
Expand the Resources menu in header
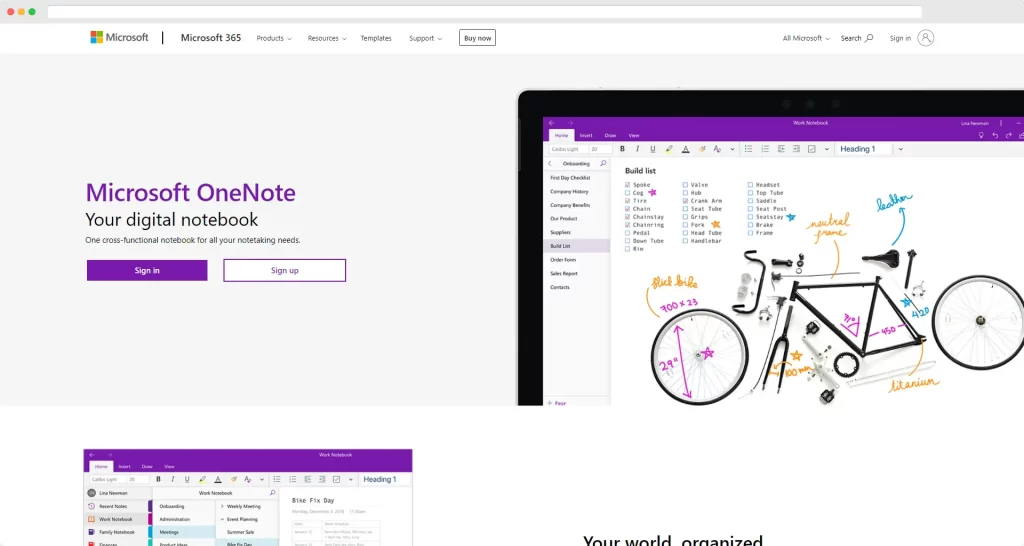(327, 39)
